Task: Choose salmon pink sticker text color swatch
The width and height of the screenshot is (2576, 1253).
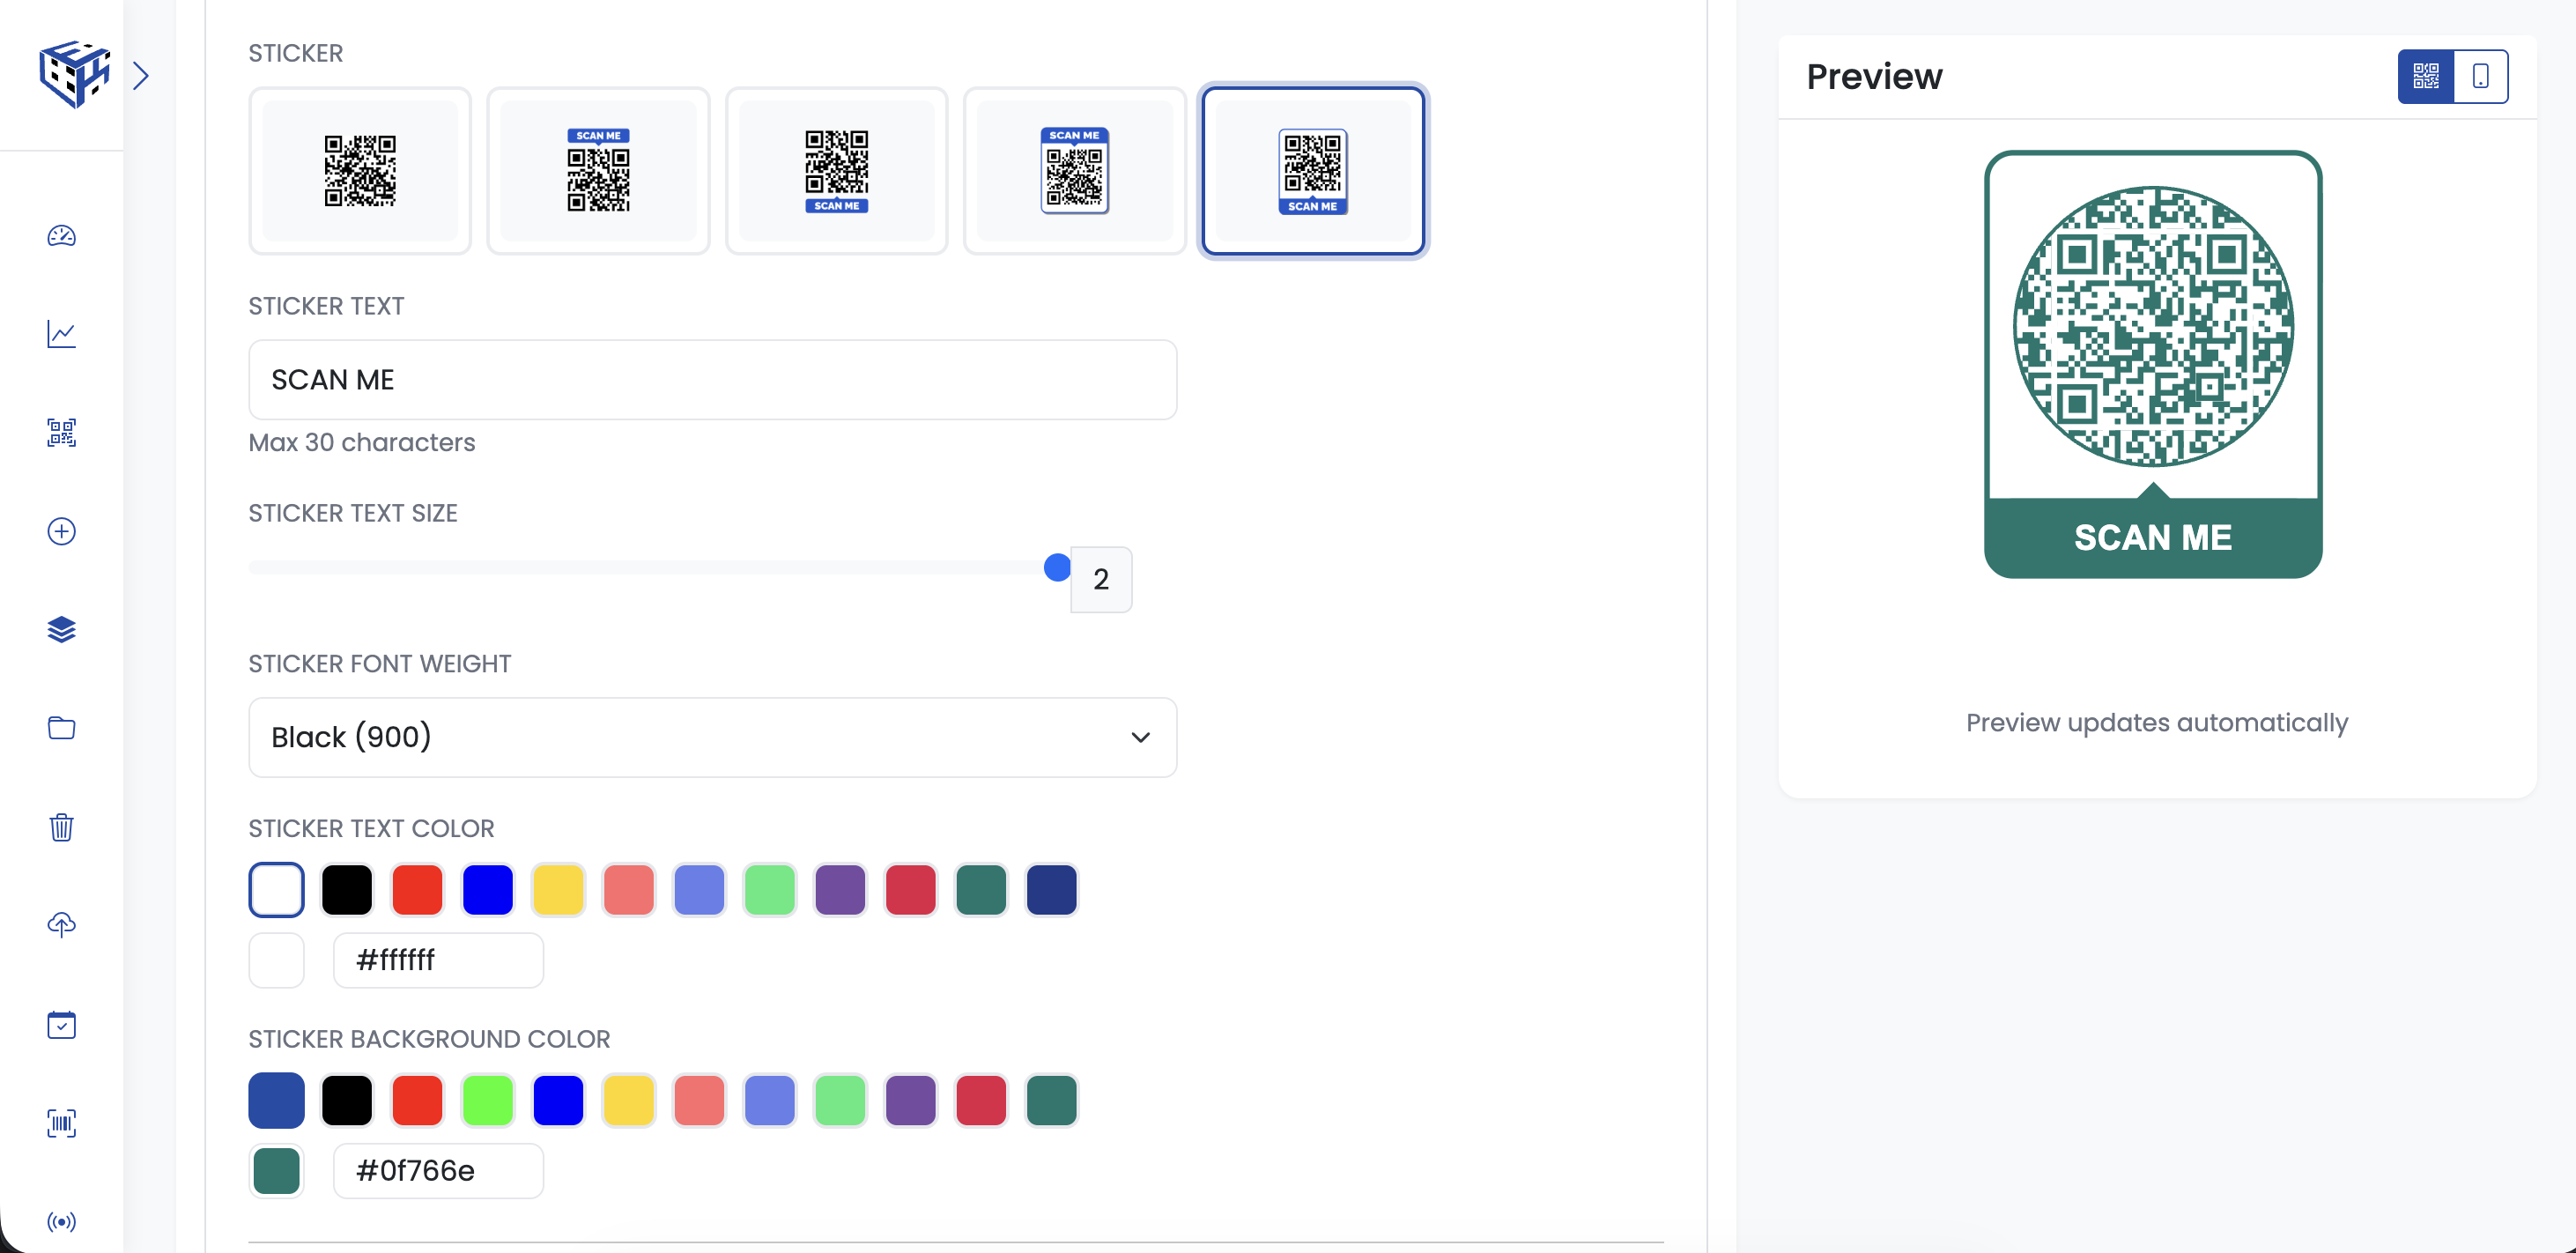Action: click(629, 890)
